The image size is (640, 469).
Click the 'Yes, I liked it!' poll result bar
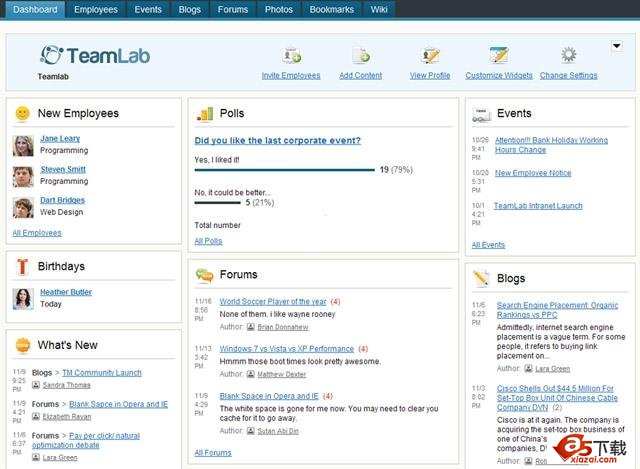284,170
